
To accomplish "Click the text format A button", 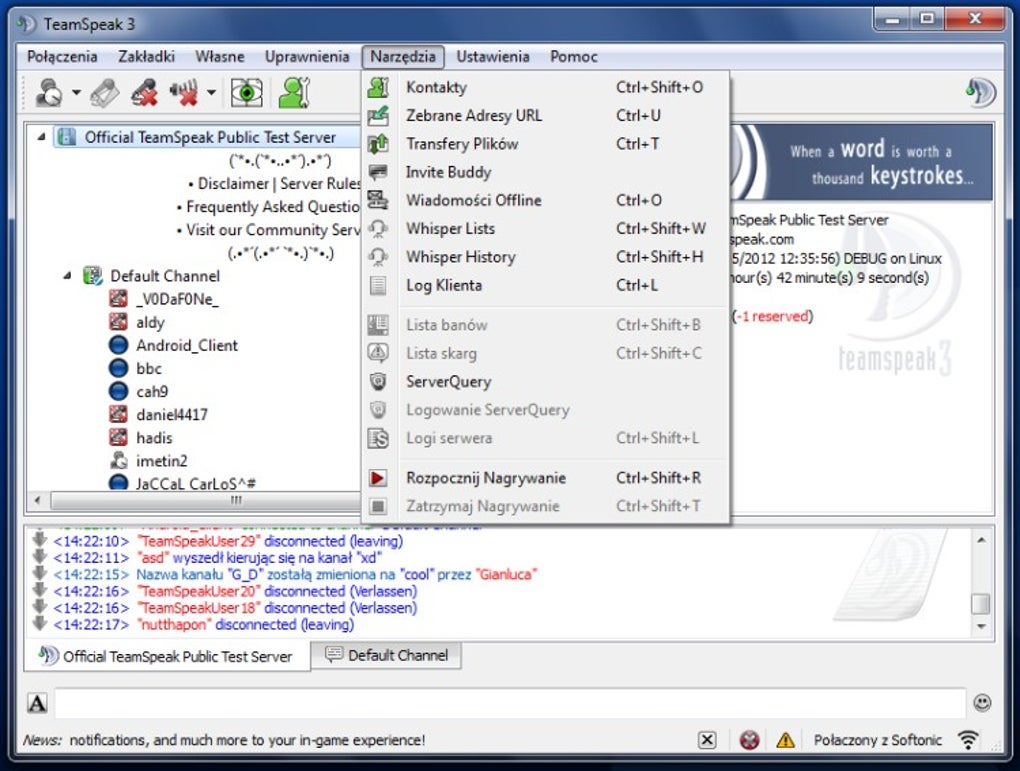I will pyautogui.click(x=37, y=703).
